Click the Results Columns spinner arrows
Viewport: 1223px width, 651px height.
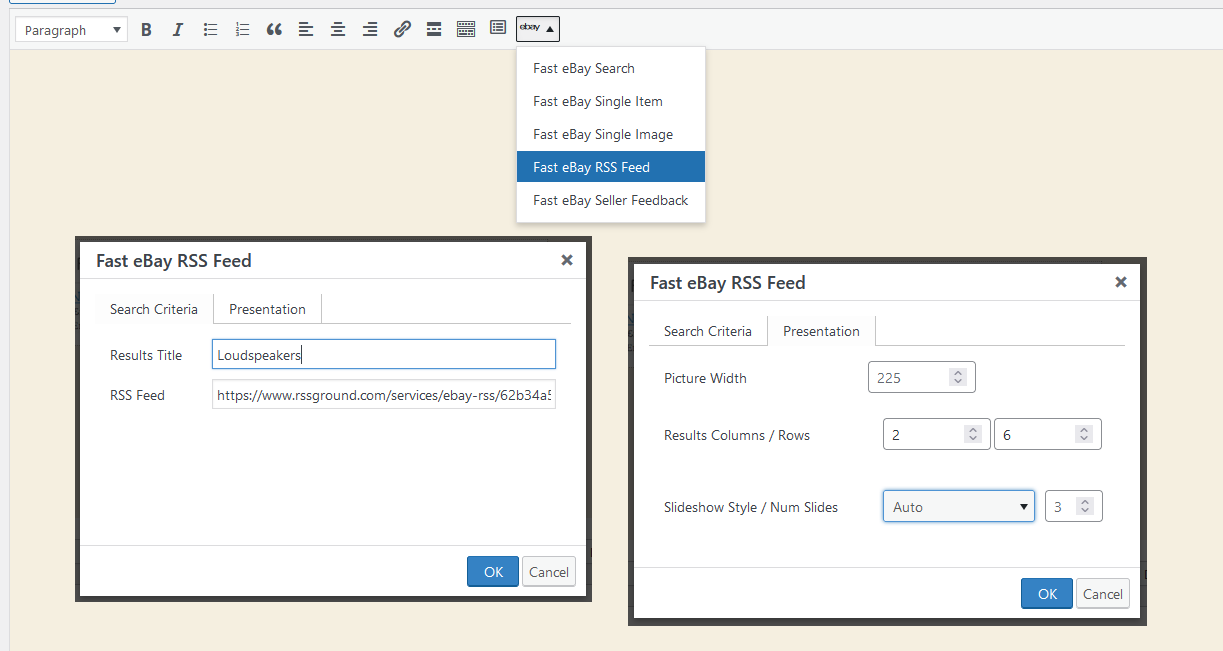point(973,435)
